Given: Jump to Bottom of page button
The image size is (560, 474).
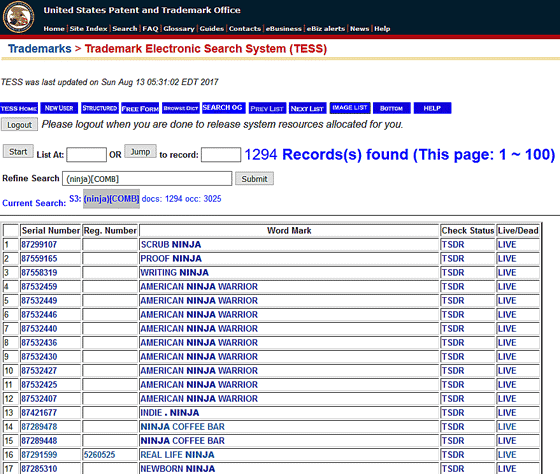Looking at the screenshot, I should pos(391,108).
